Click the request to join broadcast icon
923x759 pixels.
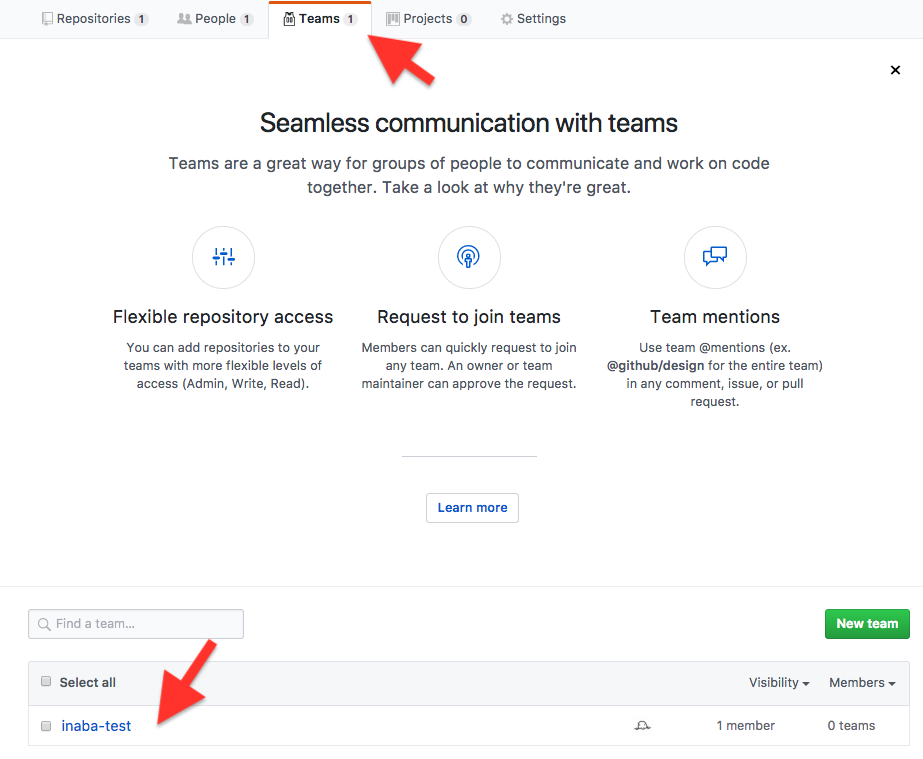pos(469,257)
